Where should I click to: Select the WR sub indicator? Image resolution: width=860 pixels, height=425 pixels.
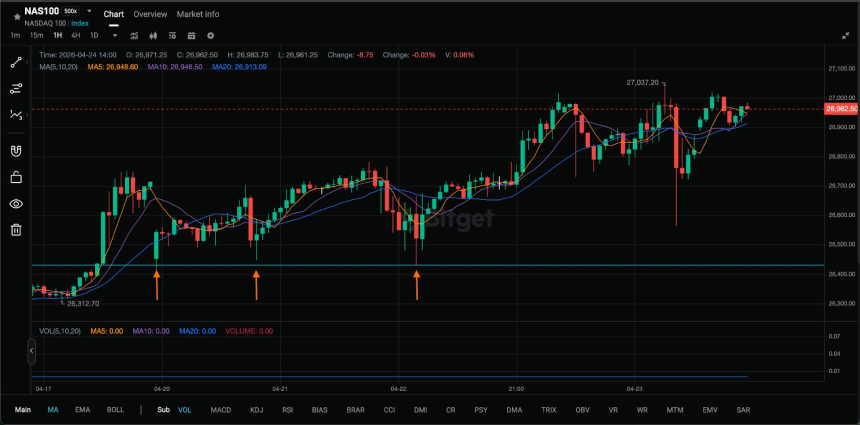642,410
